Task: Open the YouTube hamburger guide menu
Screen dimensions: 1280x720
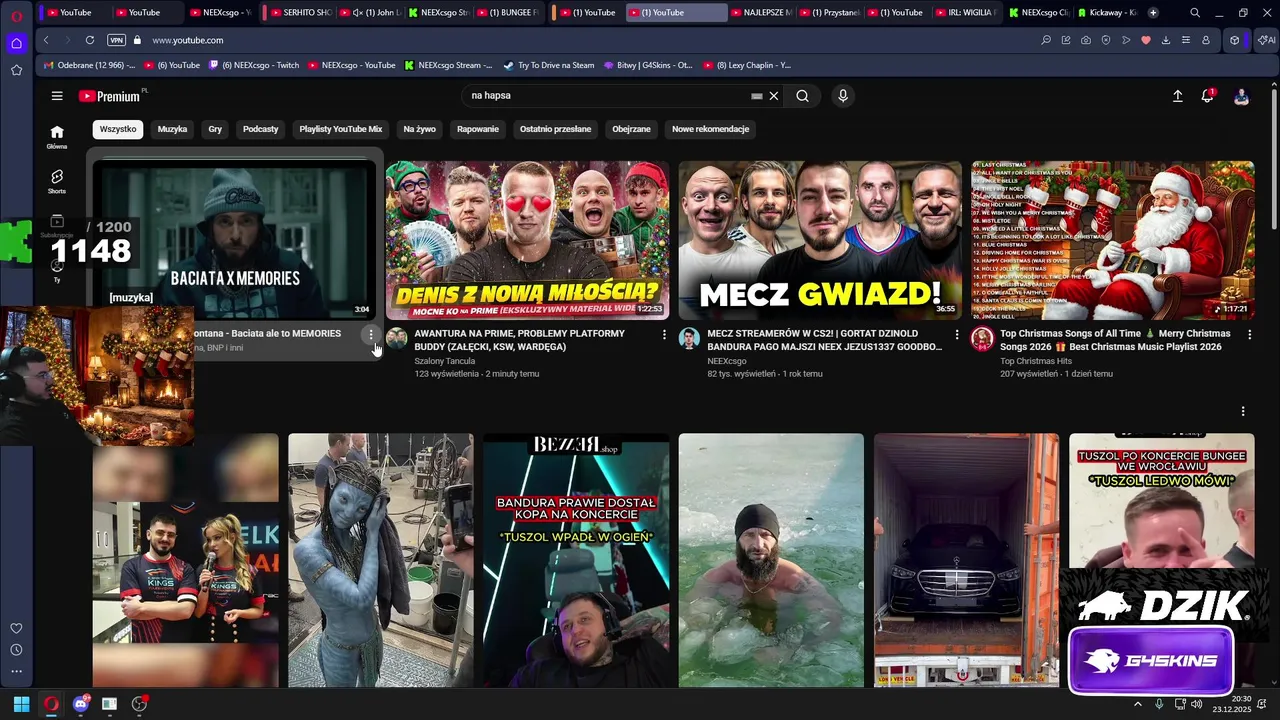Action: click(x=57, y=96)
